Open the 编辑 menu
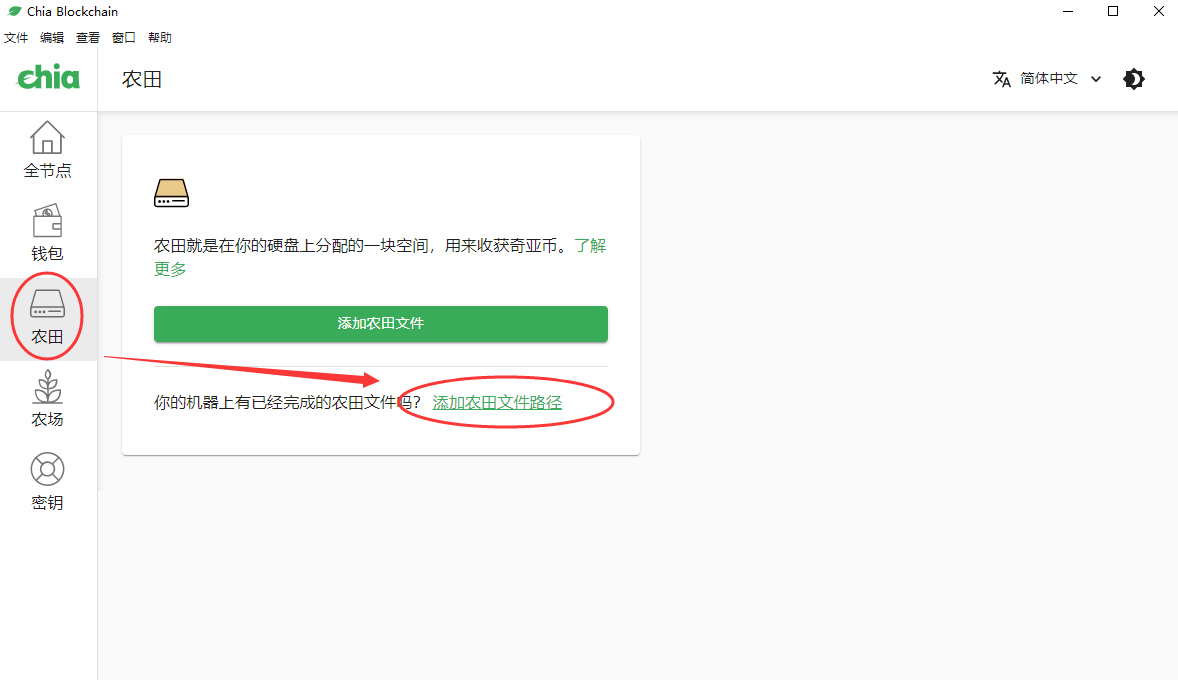The width and height of the screenshot is (1178, 680). [x=52, y=38]
